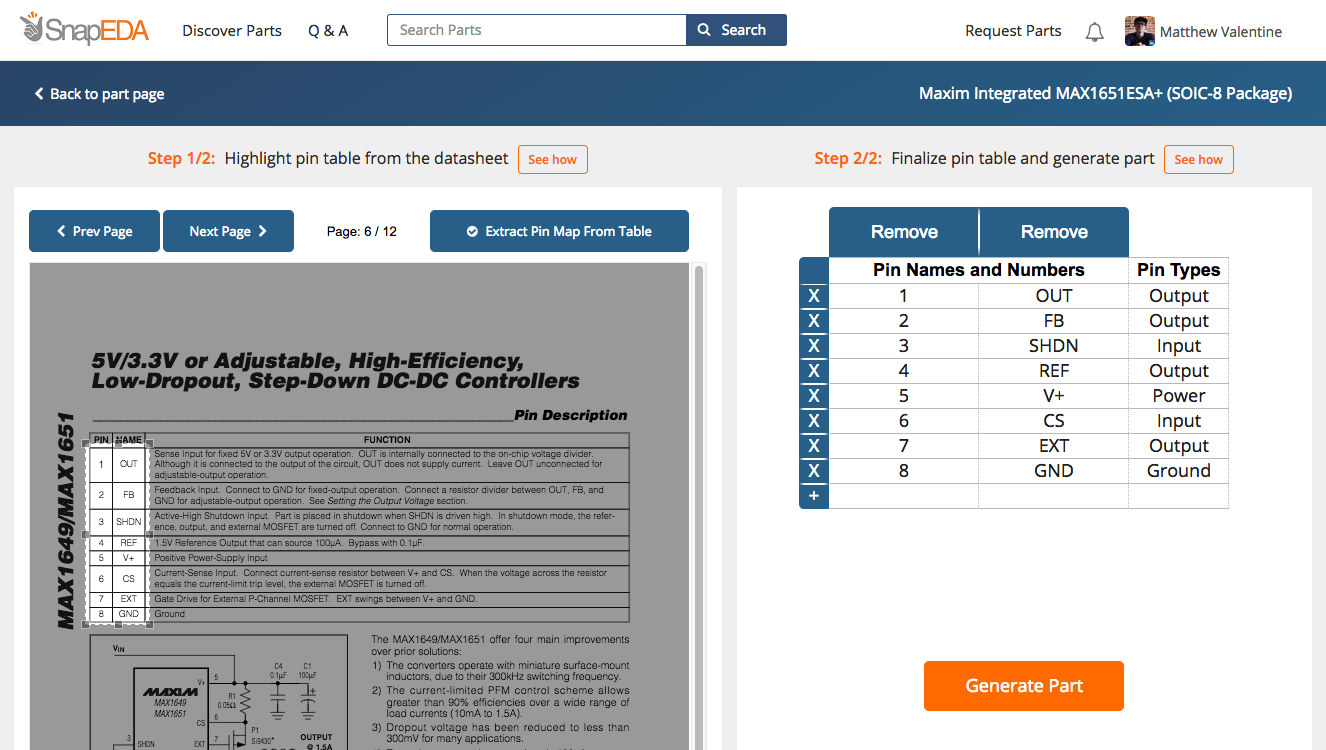Click Generate Part button
Image resolution: width=1326 pixels, height=750 pixels.
pyautogui.click(x=1024, y=686)
